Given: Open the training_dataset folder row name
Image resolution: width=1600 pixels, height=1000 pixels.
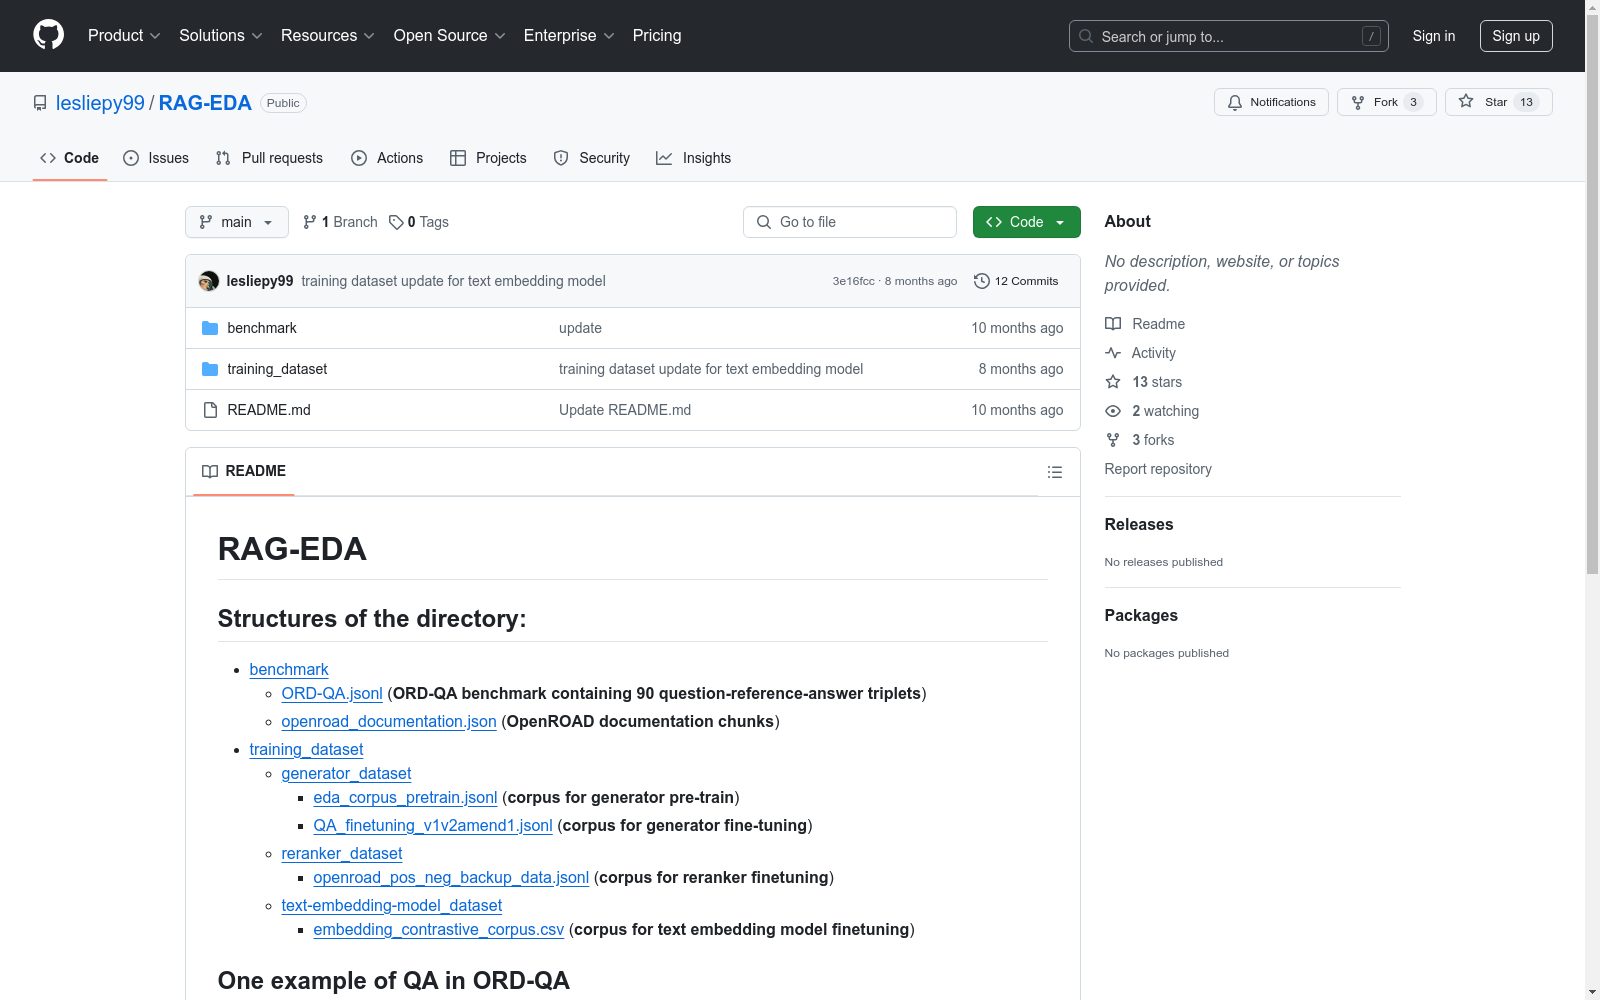Looking at the screenshot, I should point(277,369).
